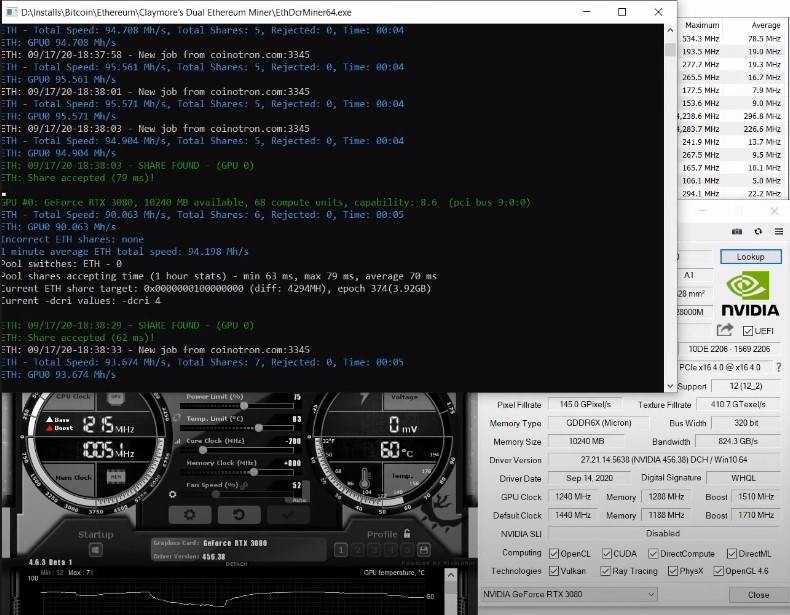Click the console icon in the Claymore title bar

(x=11, y=12)
